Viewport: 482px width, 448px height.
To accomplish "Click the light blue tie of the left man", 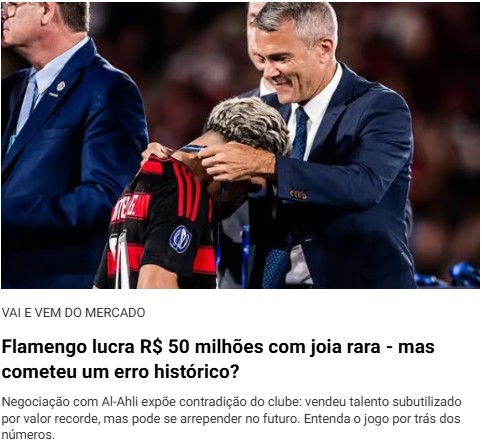I will 28,100.
